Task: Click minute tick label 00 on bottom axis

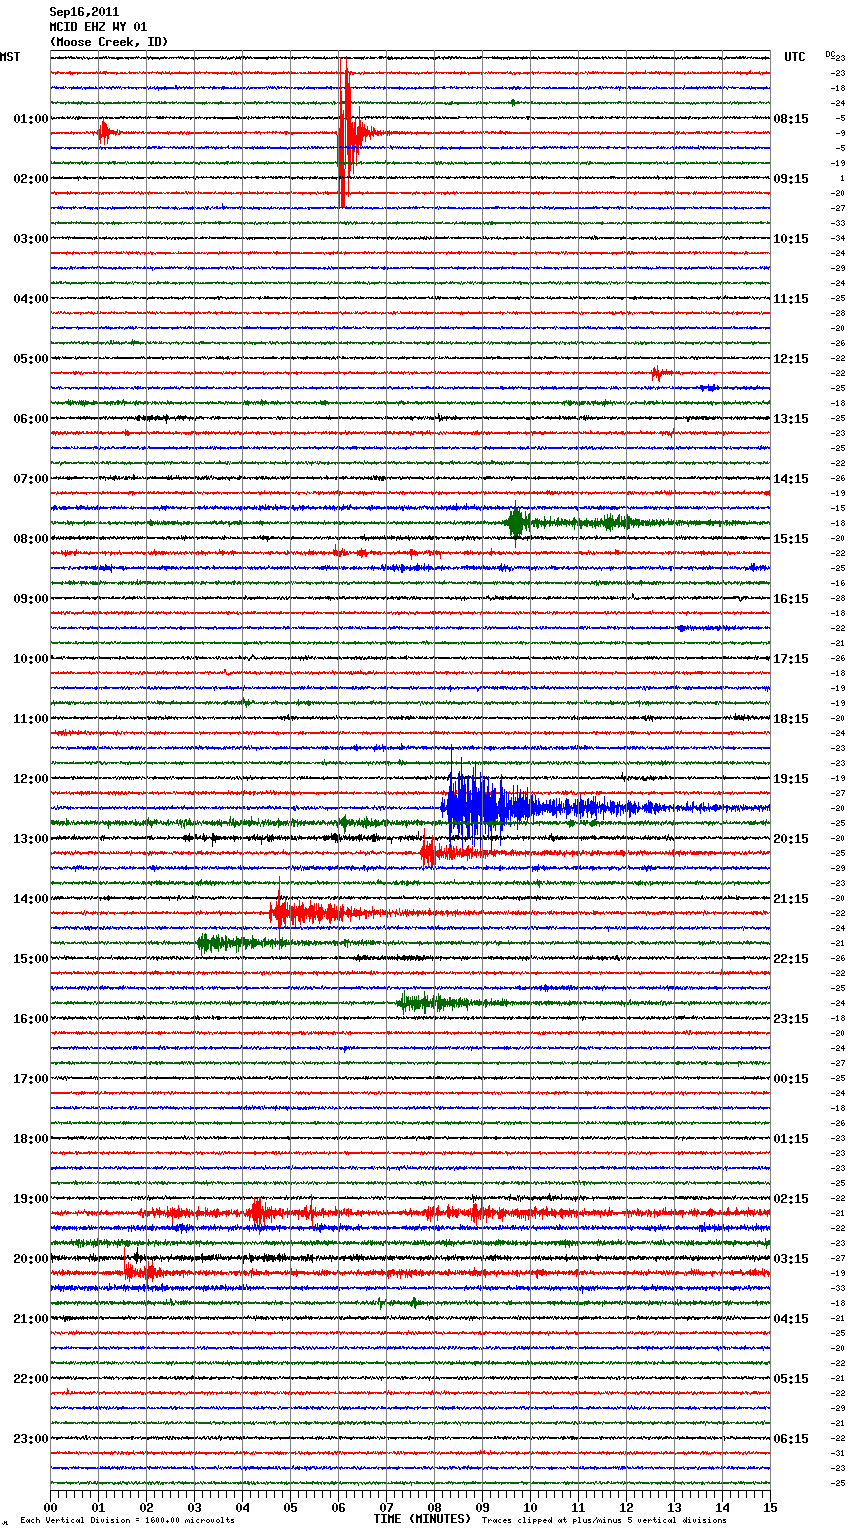Action: pos(50,1507)
